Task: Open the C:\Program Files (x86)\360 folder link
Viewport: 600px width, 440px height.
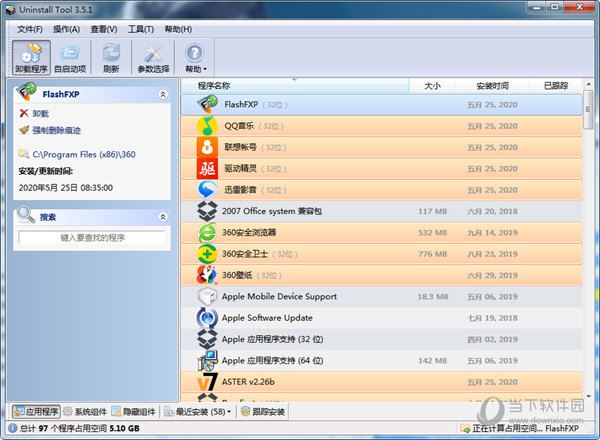Action: 84,155
